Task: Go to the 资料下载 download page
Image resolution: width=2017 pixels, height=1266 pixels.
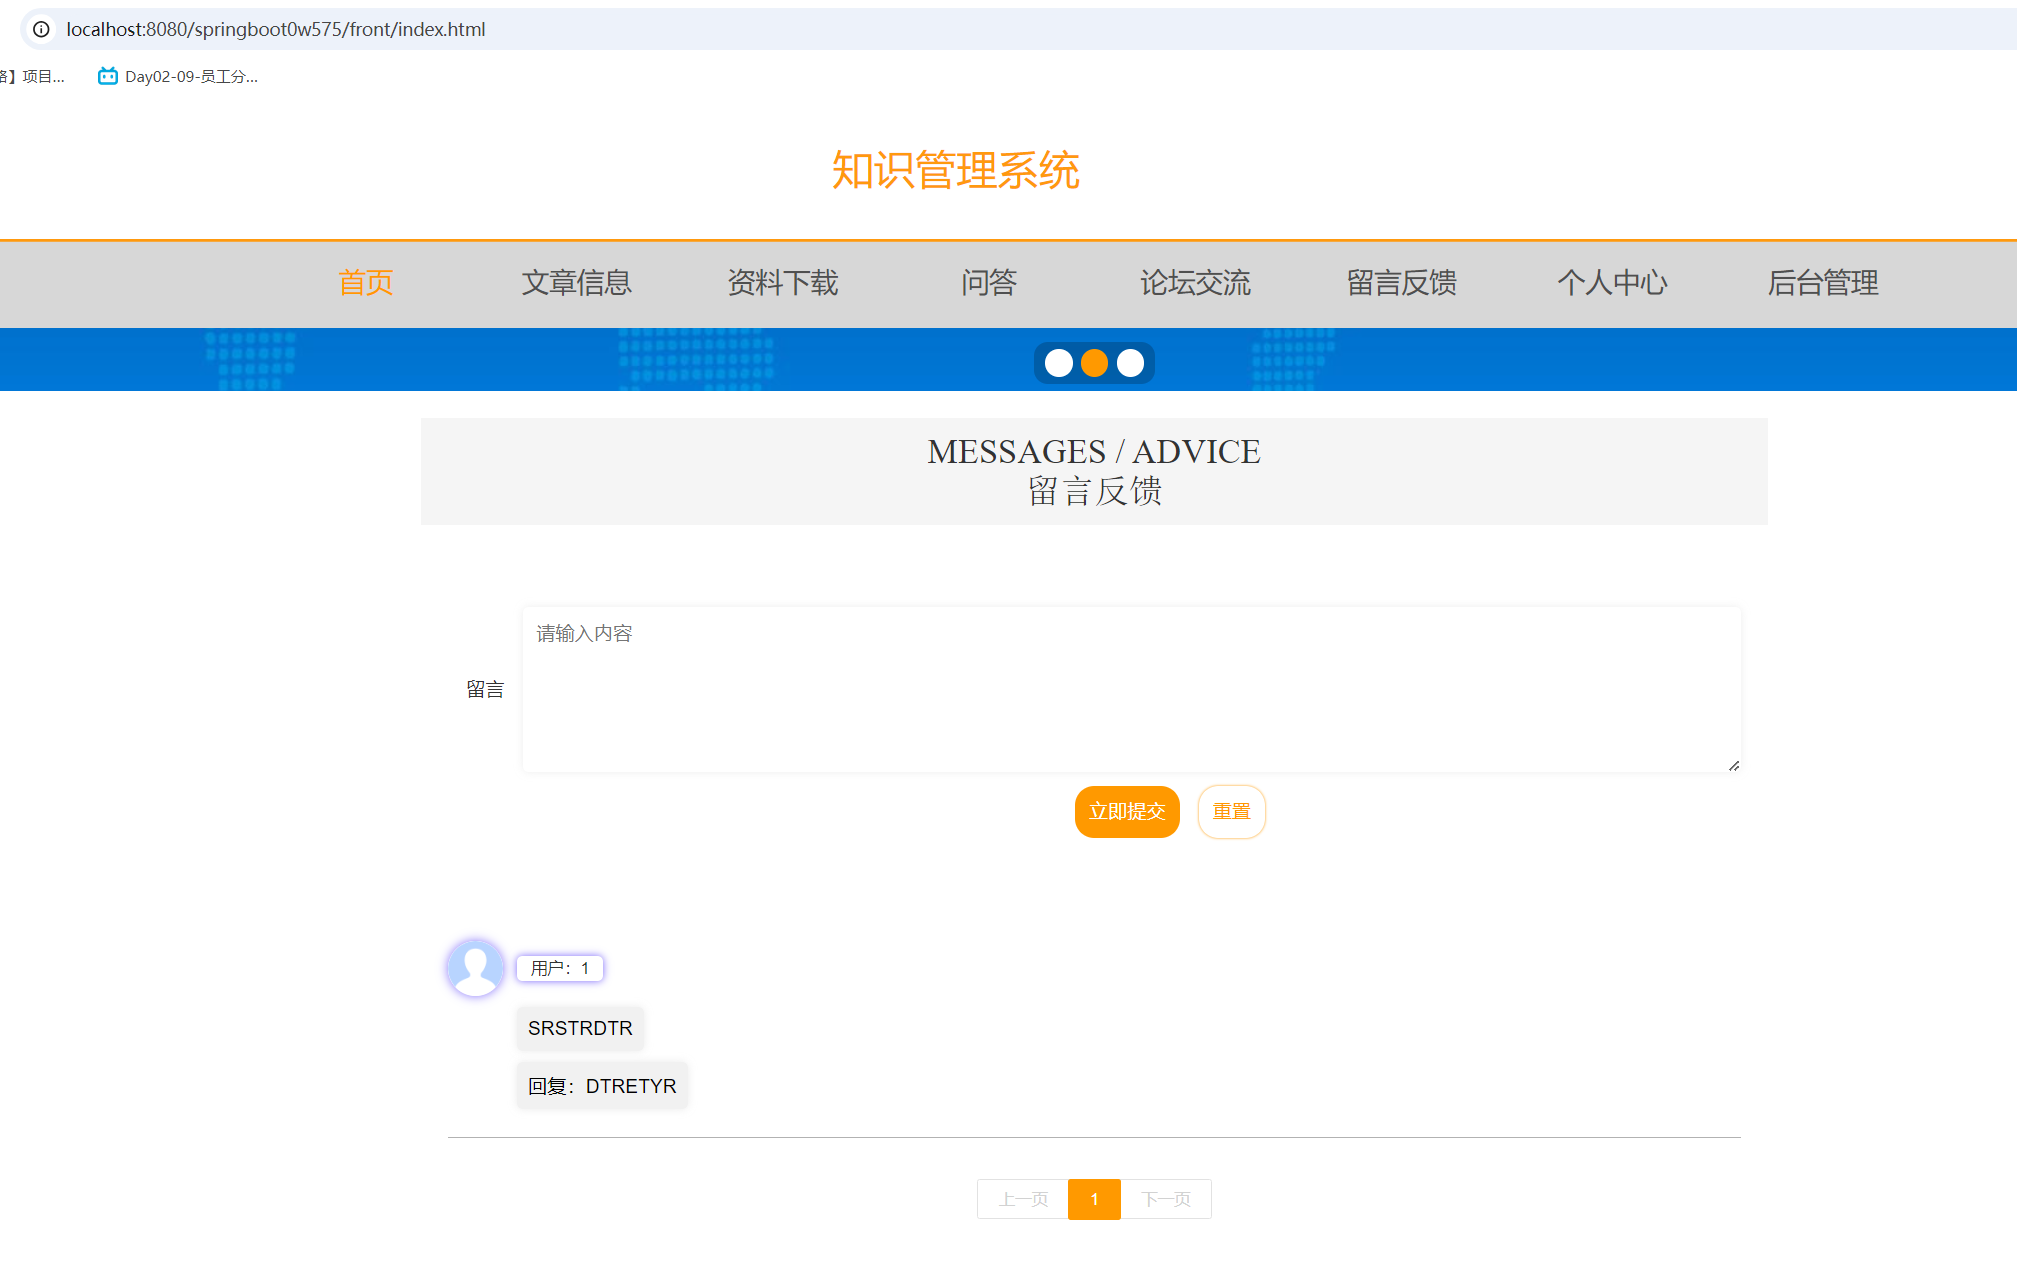Action: [783, 284]
